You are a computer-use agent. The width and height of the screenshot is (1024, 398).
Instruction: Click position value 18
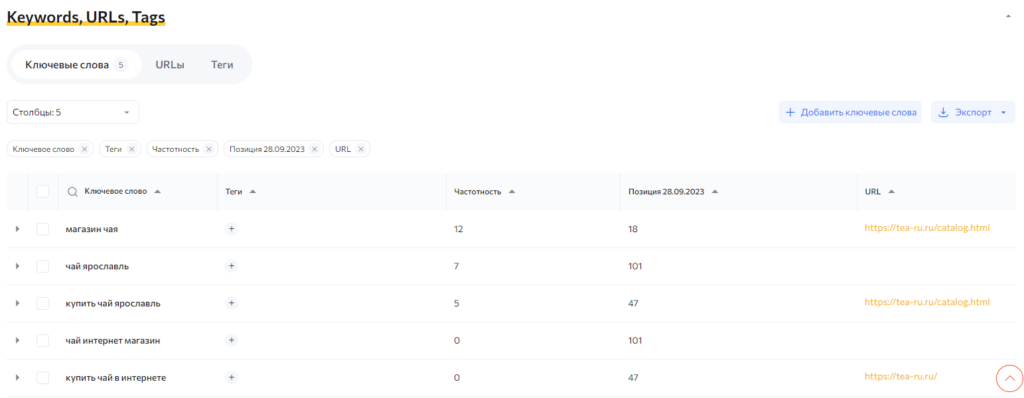pyautogui.click(x=633, y=229)
